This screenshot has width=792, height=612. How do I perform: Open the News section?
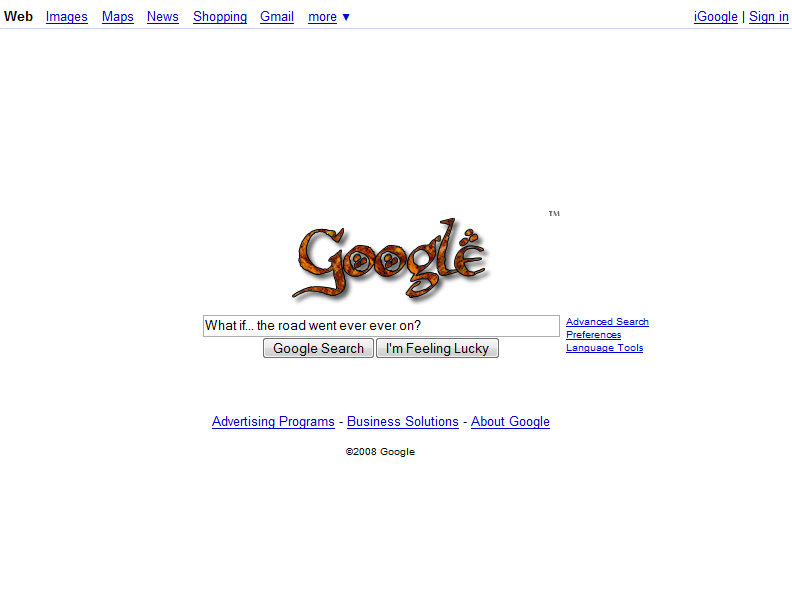pyautogui.click(x=163, y=17)
